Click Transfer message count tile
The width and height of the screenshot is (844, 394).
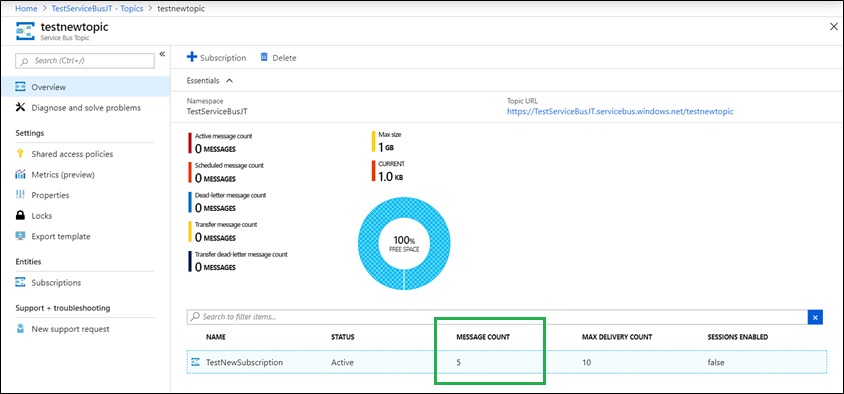pos(222,231)
